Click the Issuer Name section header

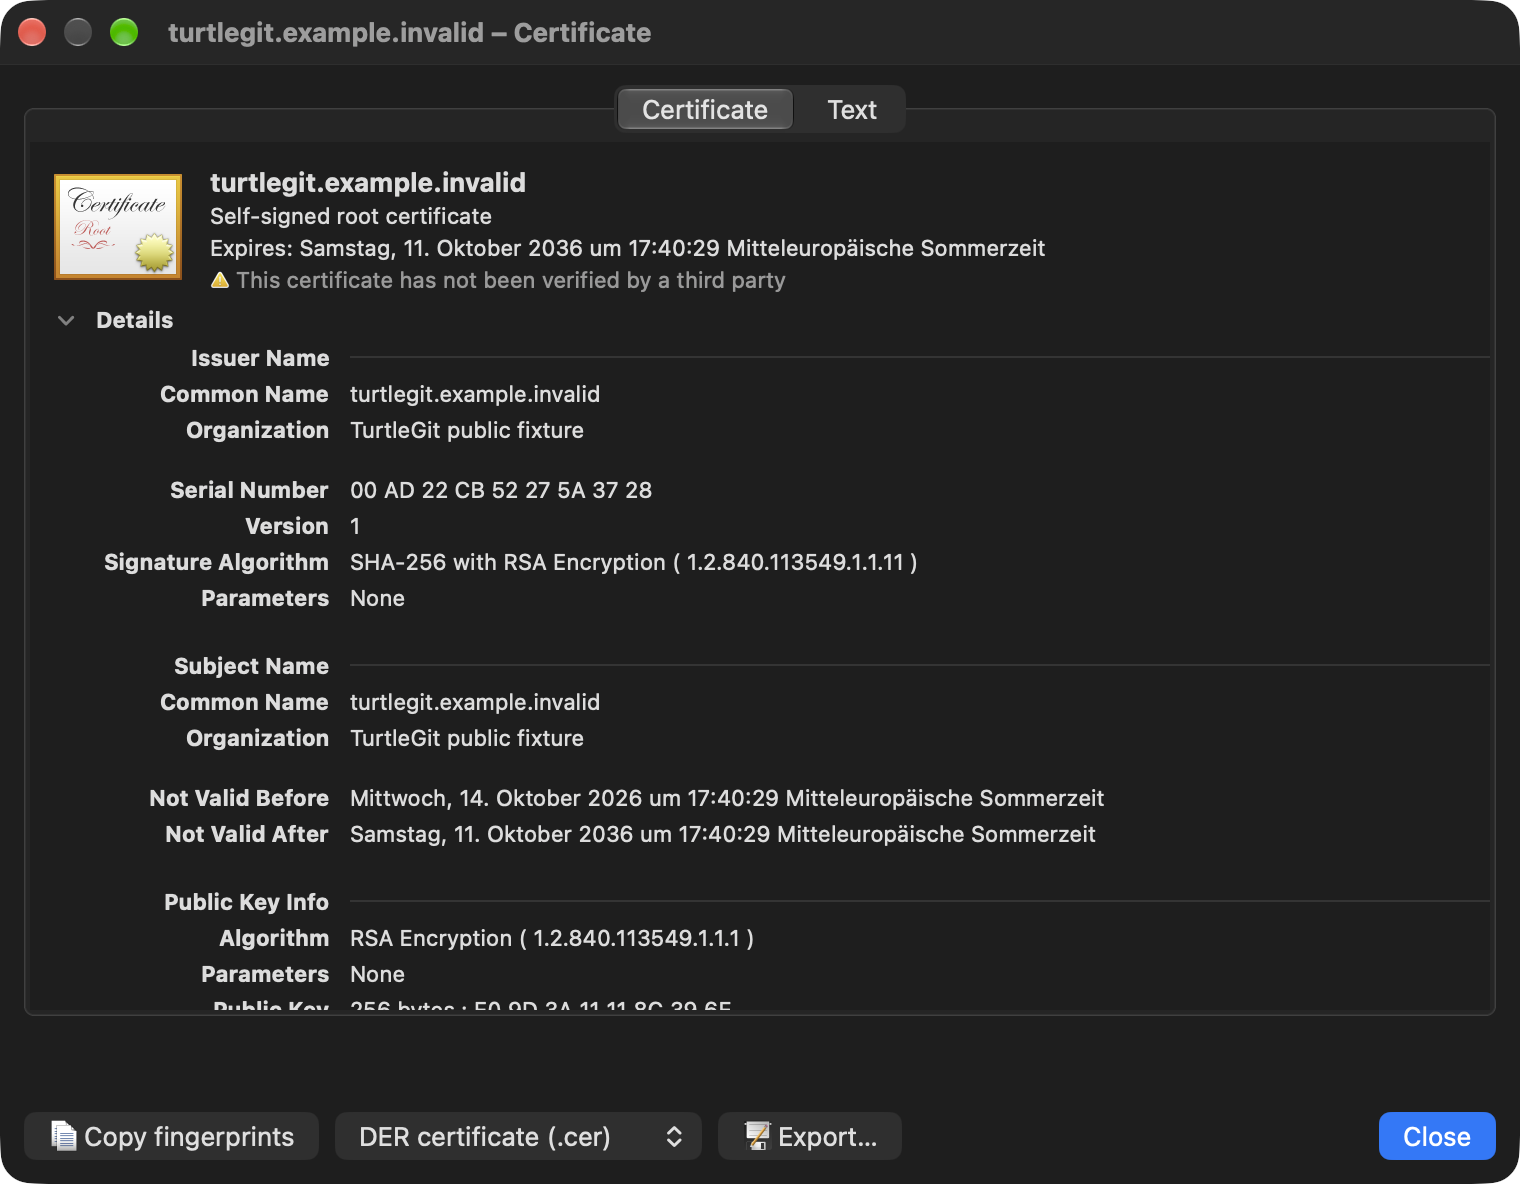click(260, 358)
